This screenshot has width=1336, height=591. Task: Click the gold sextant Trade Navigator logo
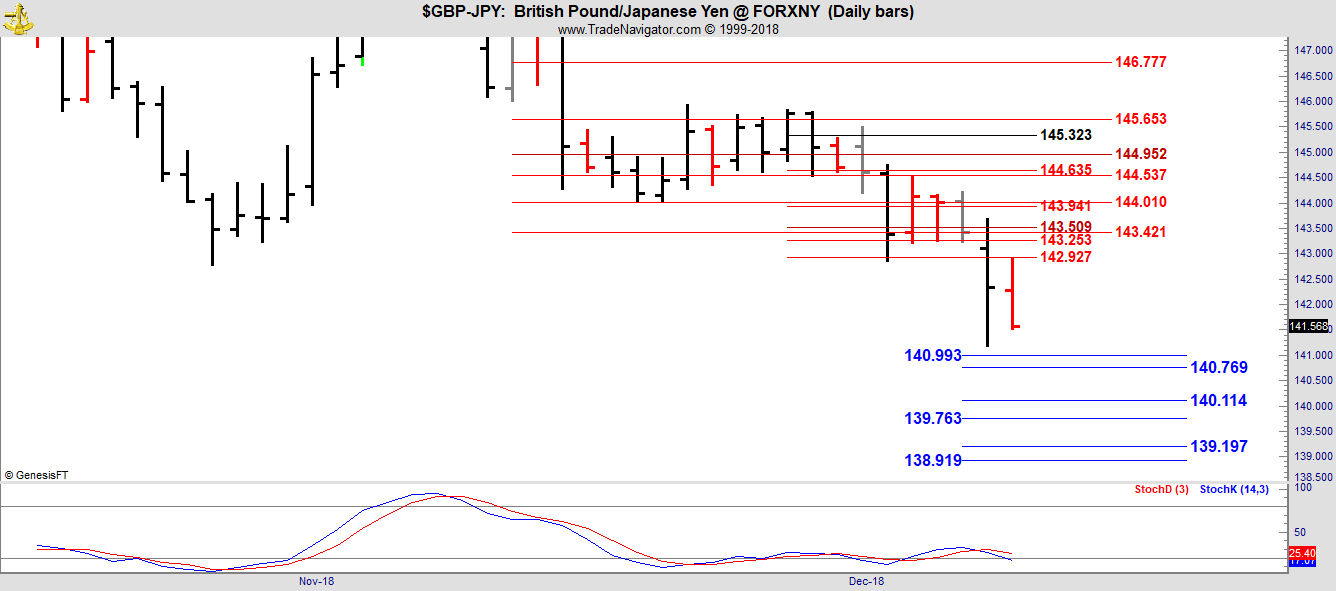pyautogui.click(x=18, y=16)
